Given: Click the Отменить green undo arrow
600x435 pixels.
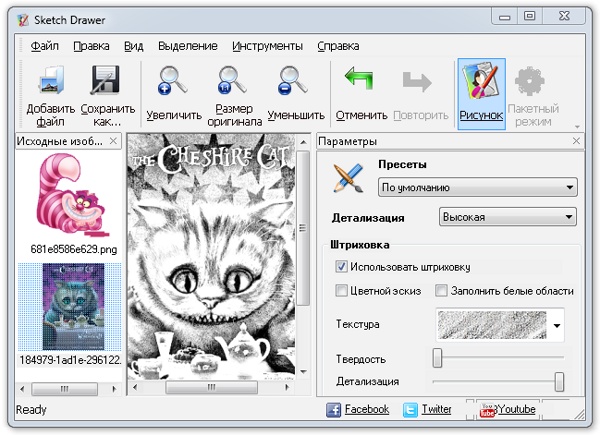Looking at the screenshot, I should pyautogui.click(x=361, y=81).
